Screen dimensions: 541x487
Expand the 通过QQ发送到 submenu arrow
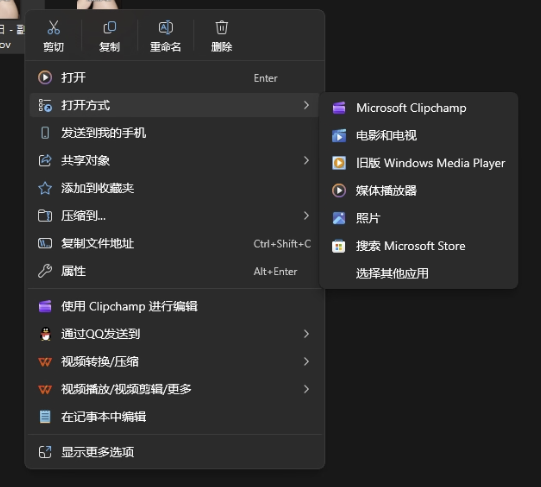pos(306,334)
